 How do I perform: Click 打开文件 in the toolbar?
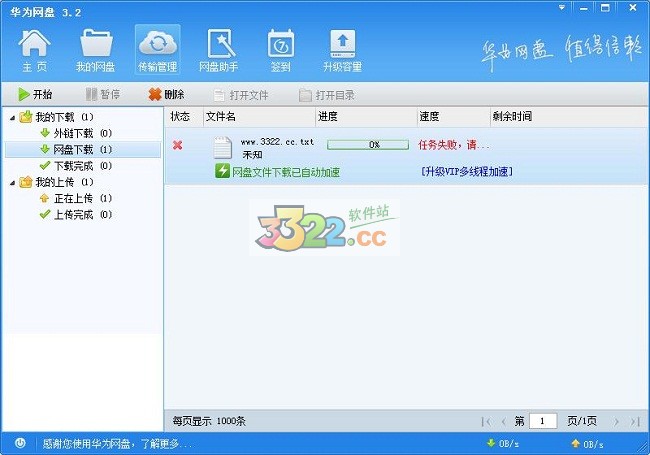click(241, 95)
